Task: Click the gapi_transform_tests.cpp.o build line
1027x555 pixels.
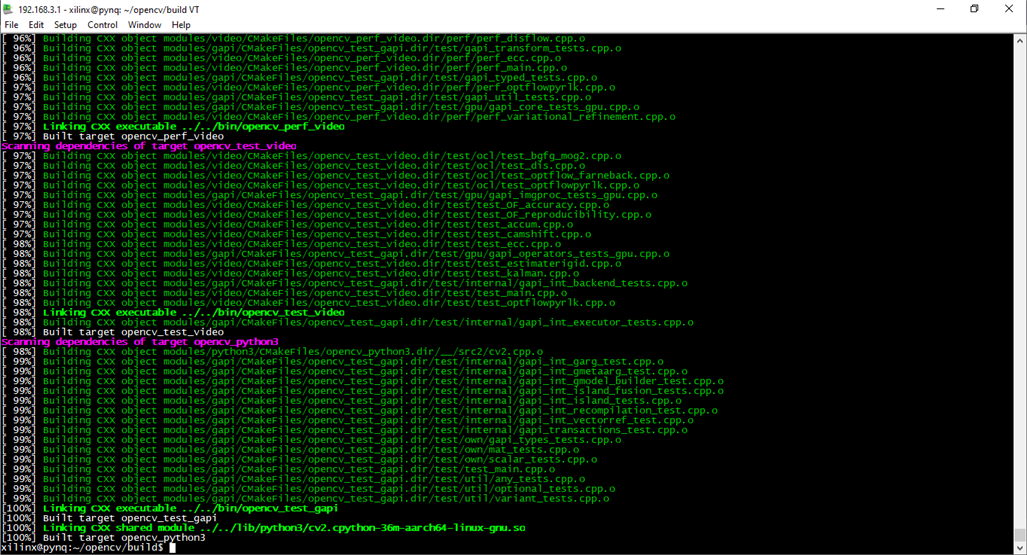Action: coord(312,48)
